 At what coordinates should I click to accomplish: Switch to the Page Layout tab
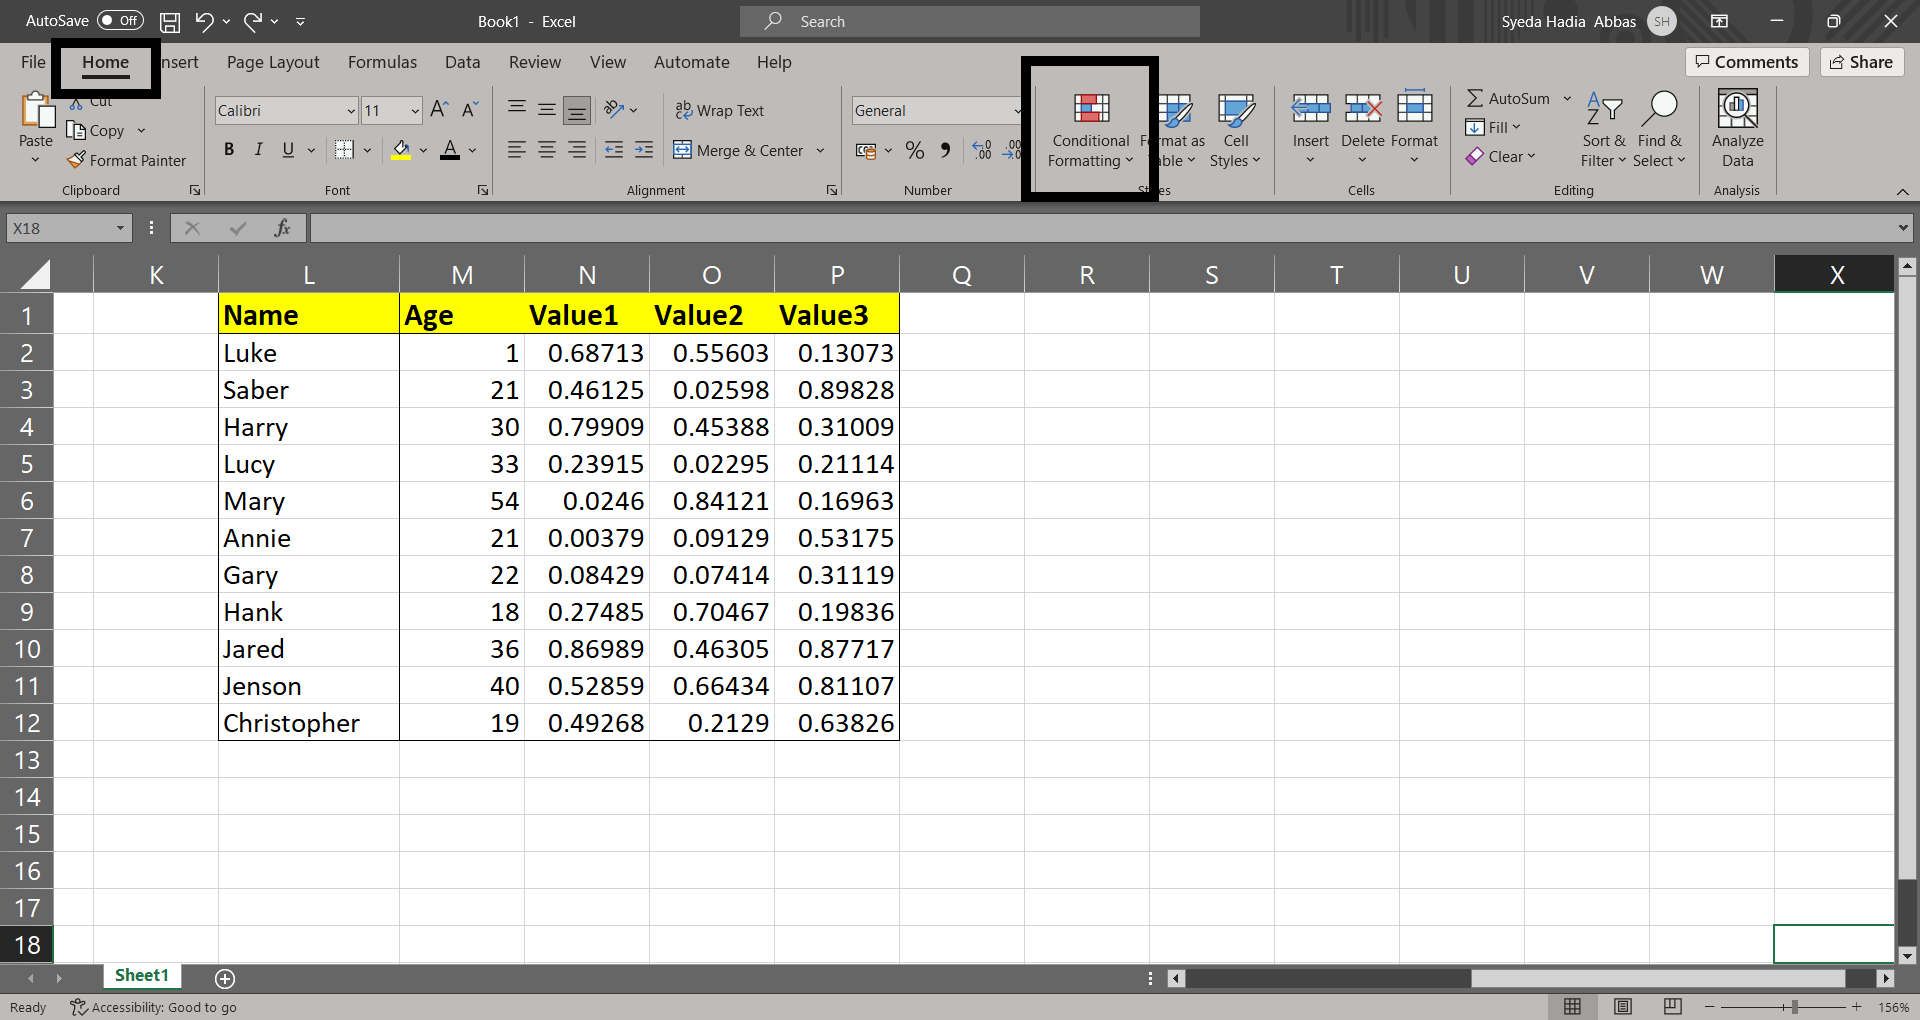[273, 62]
